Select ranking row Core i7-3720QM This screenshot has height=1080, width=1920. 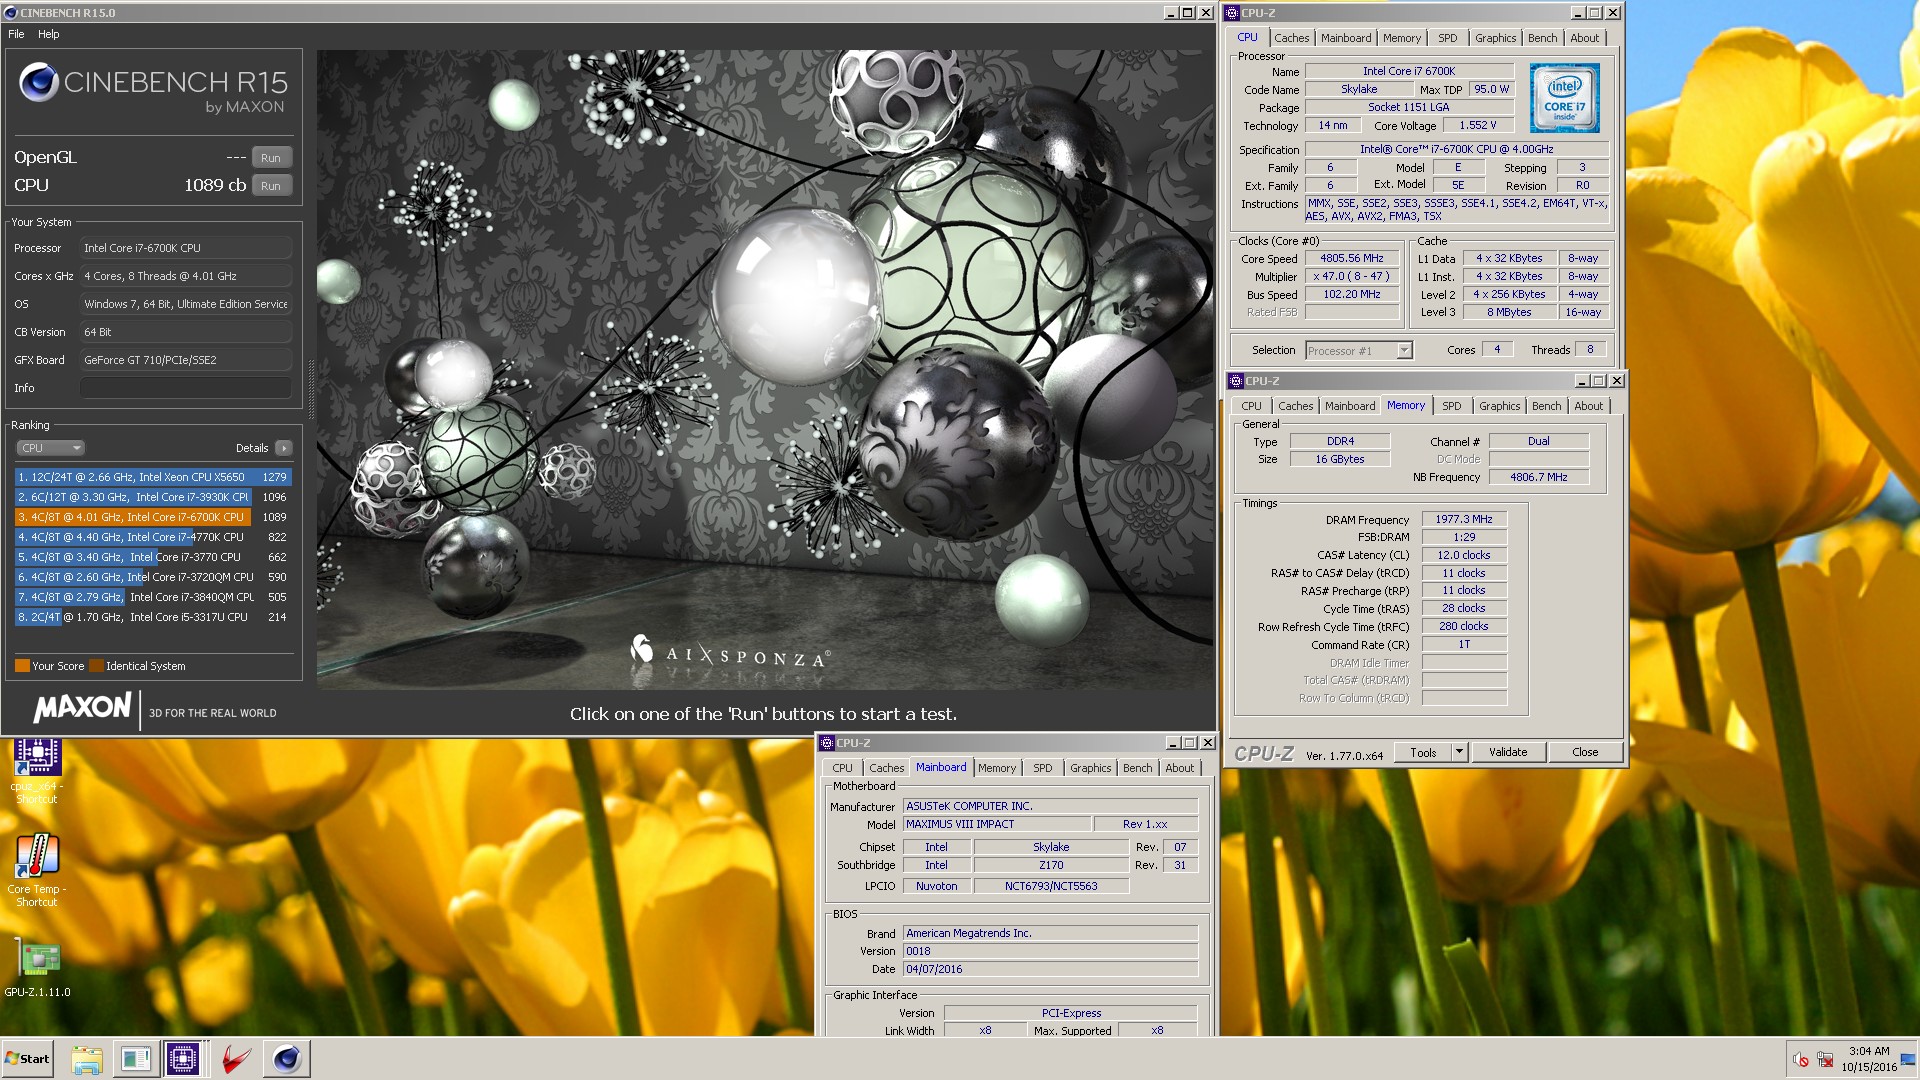[x=153, y=577]
